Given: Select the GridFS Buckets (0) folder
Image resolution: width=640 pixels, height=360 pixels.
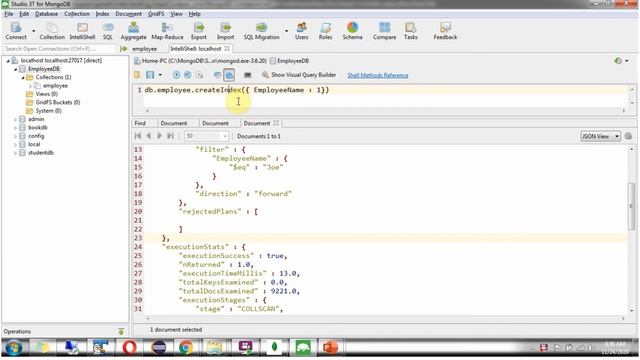Looking at the screenshot, I should [58, 102].
